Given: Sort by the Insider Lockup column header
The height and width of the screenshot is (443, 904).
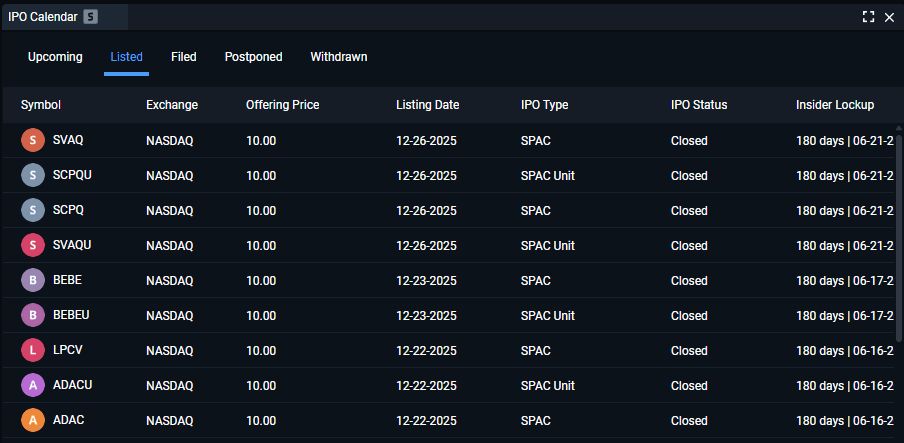Looking at the screenshot, I should pos(835,105).
